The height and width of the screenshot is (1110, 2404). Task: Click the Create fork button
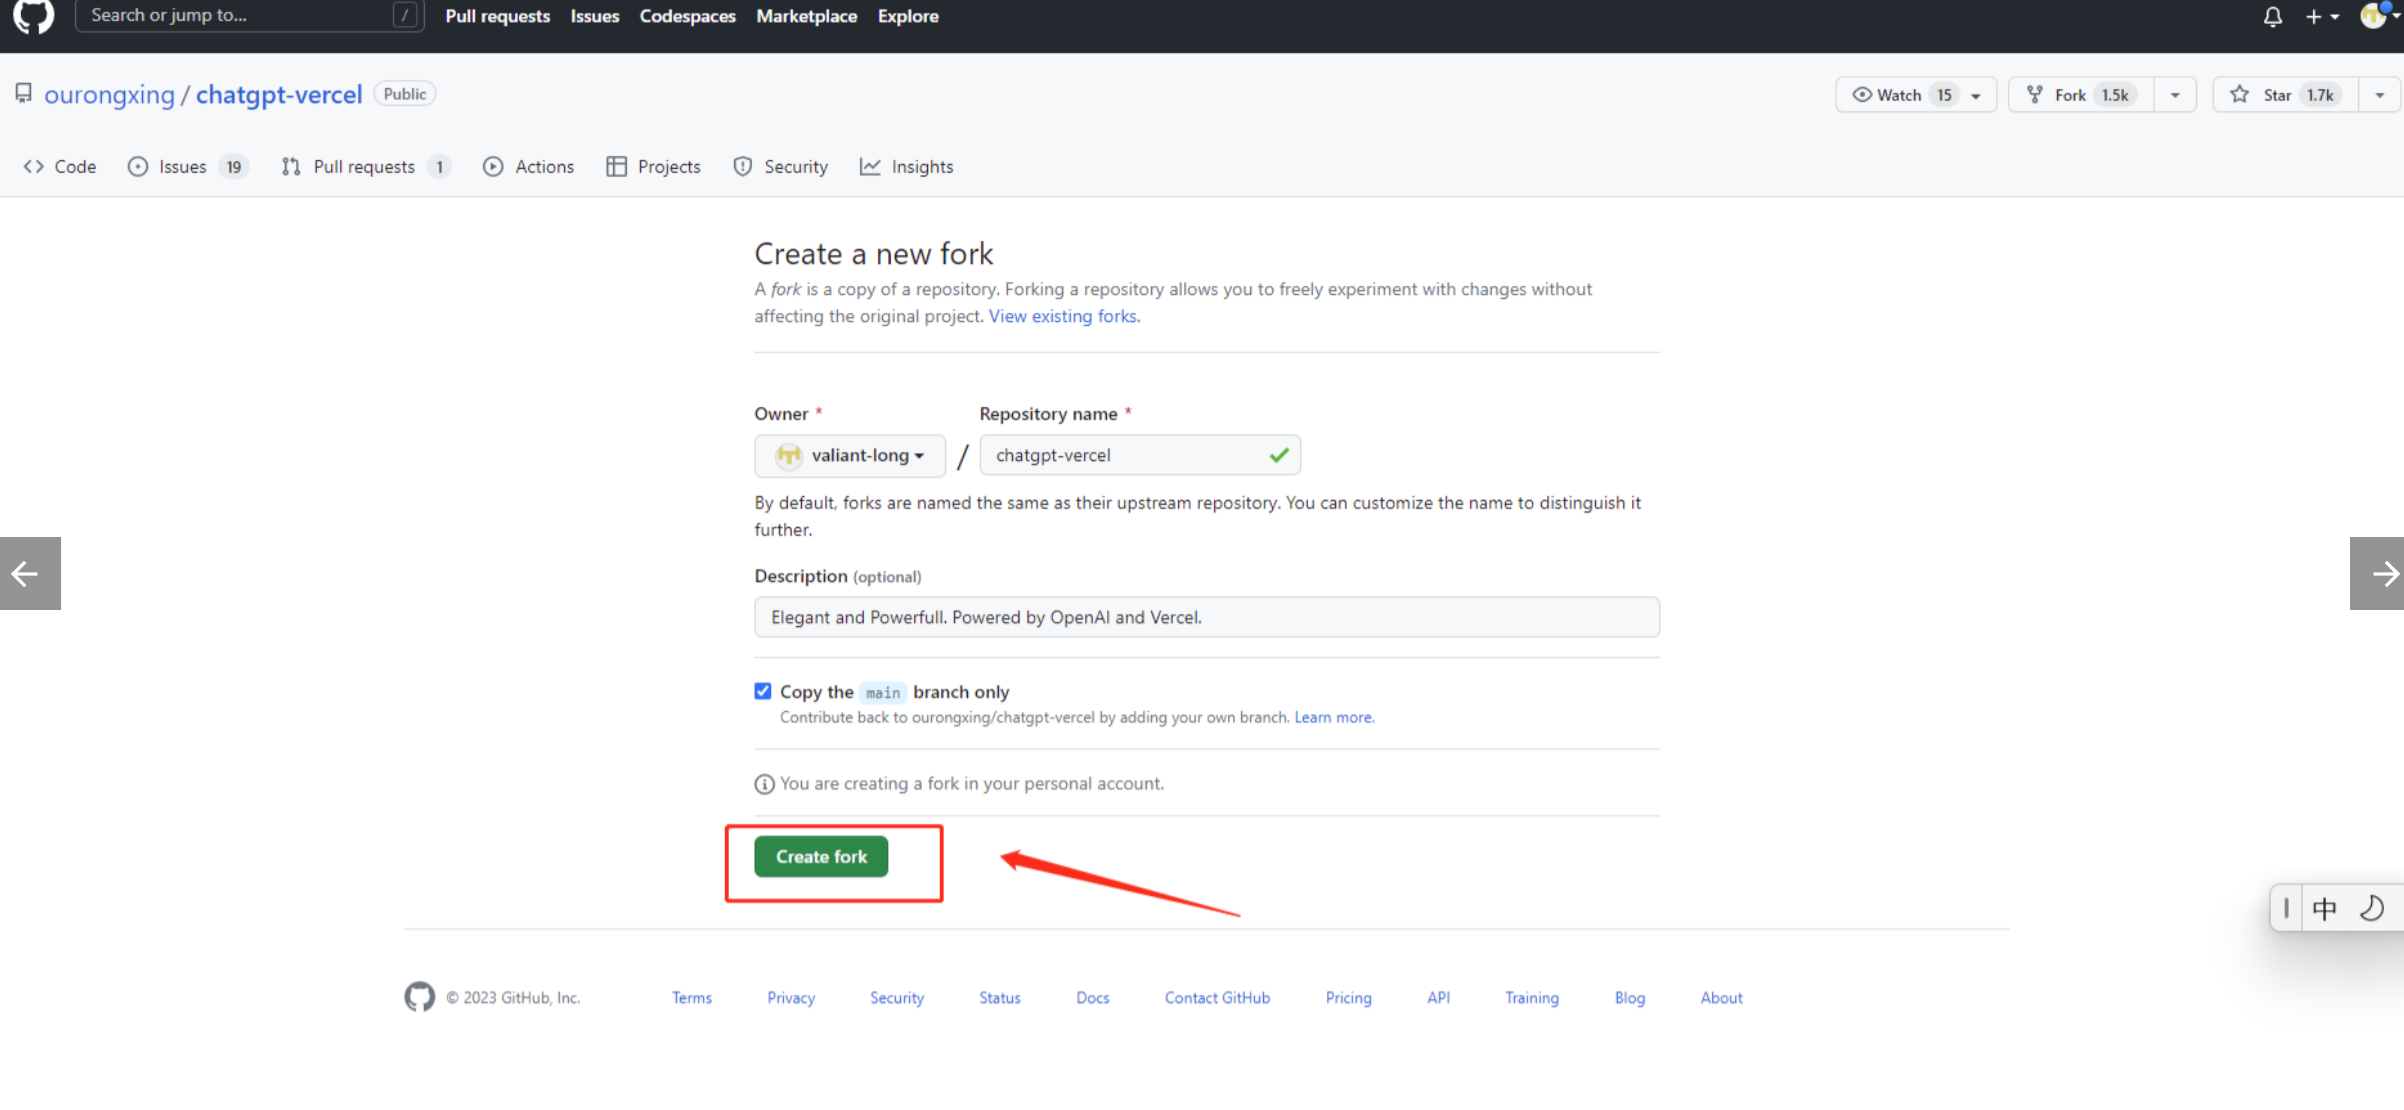click(820, 857)
